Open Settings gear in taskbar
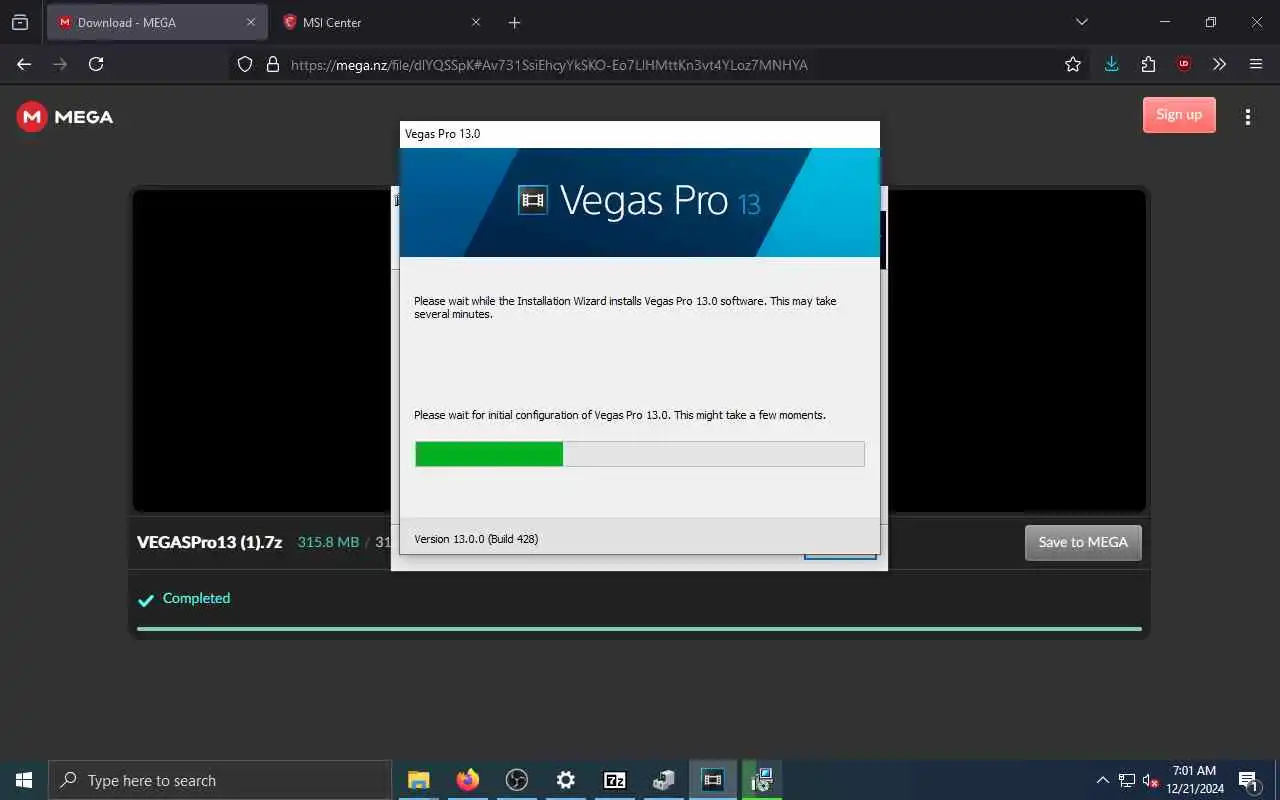1280x800 pixels. pyautogui.click(x=565, y=780)
